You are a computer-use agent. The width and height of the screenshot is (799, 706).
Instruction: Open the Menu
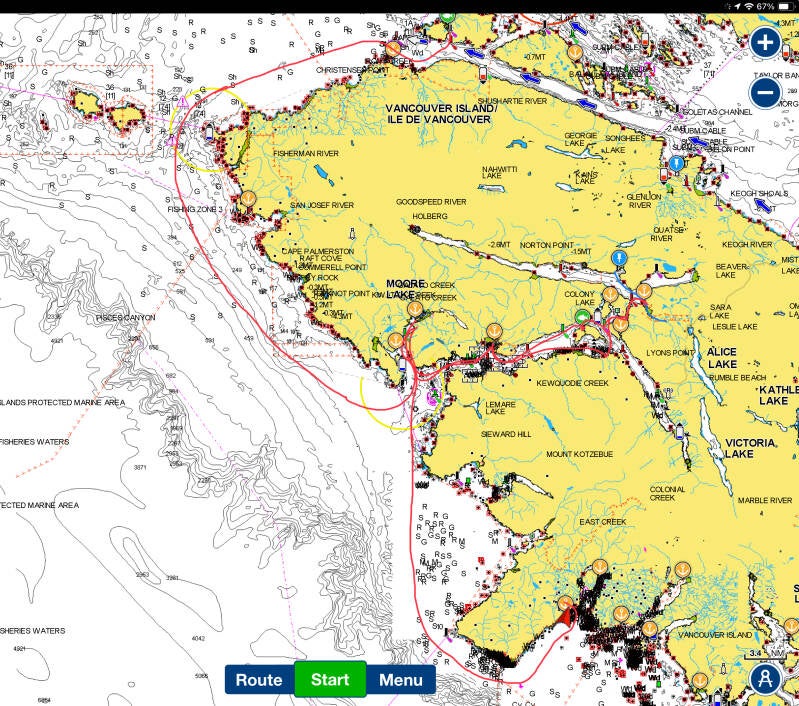(x=401, y=679)
